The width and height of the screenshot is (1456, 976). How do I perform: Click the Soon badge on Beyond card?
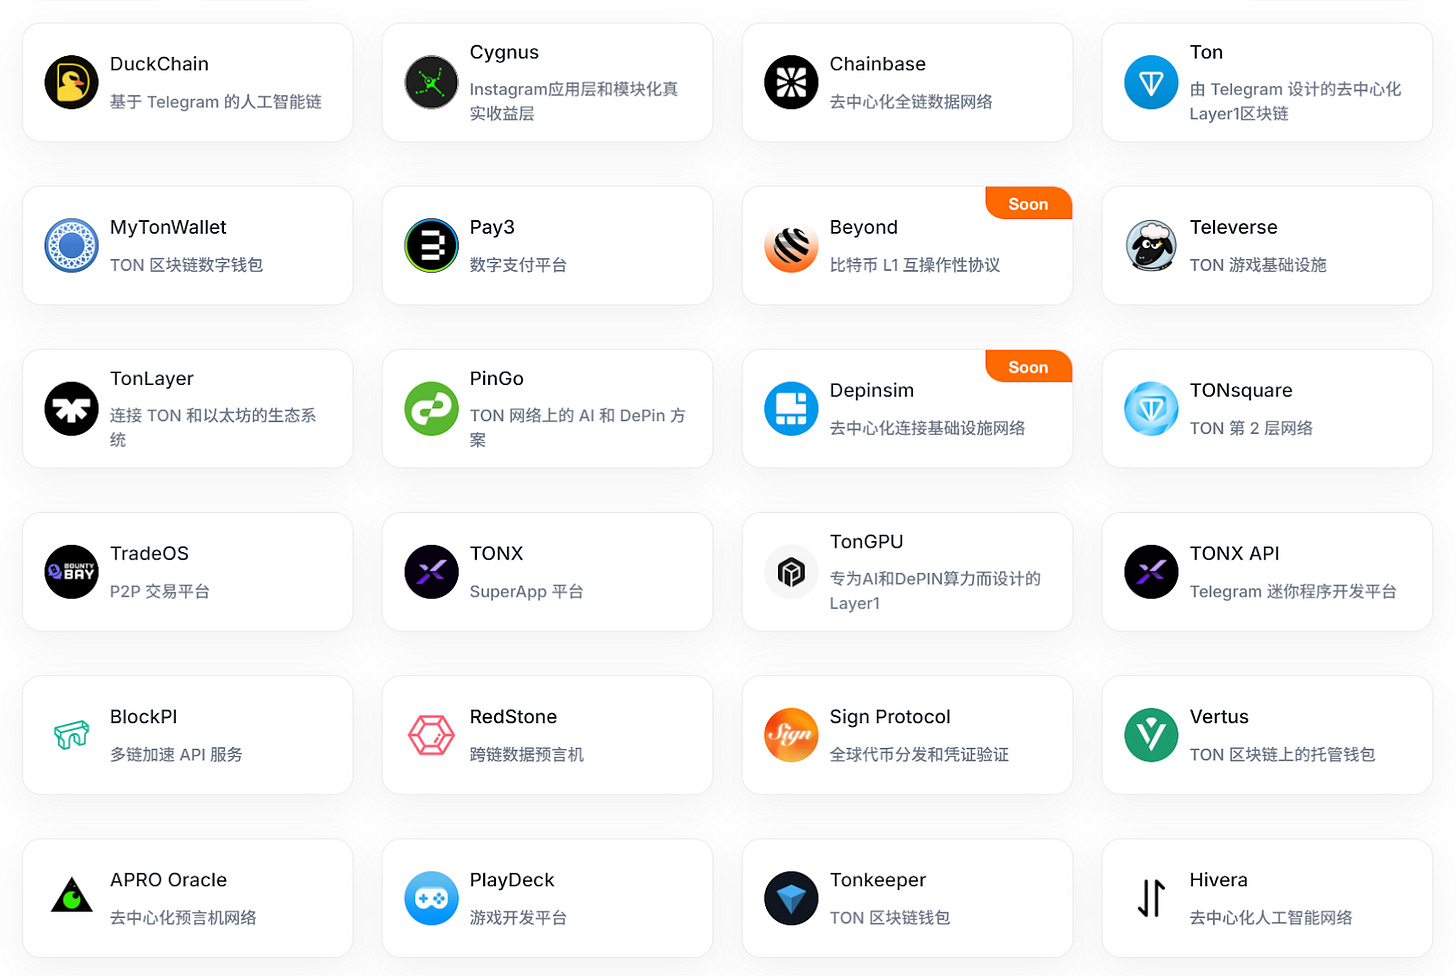coord(1028,204)
